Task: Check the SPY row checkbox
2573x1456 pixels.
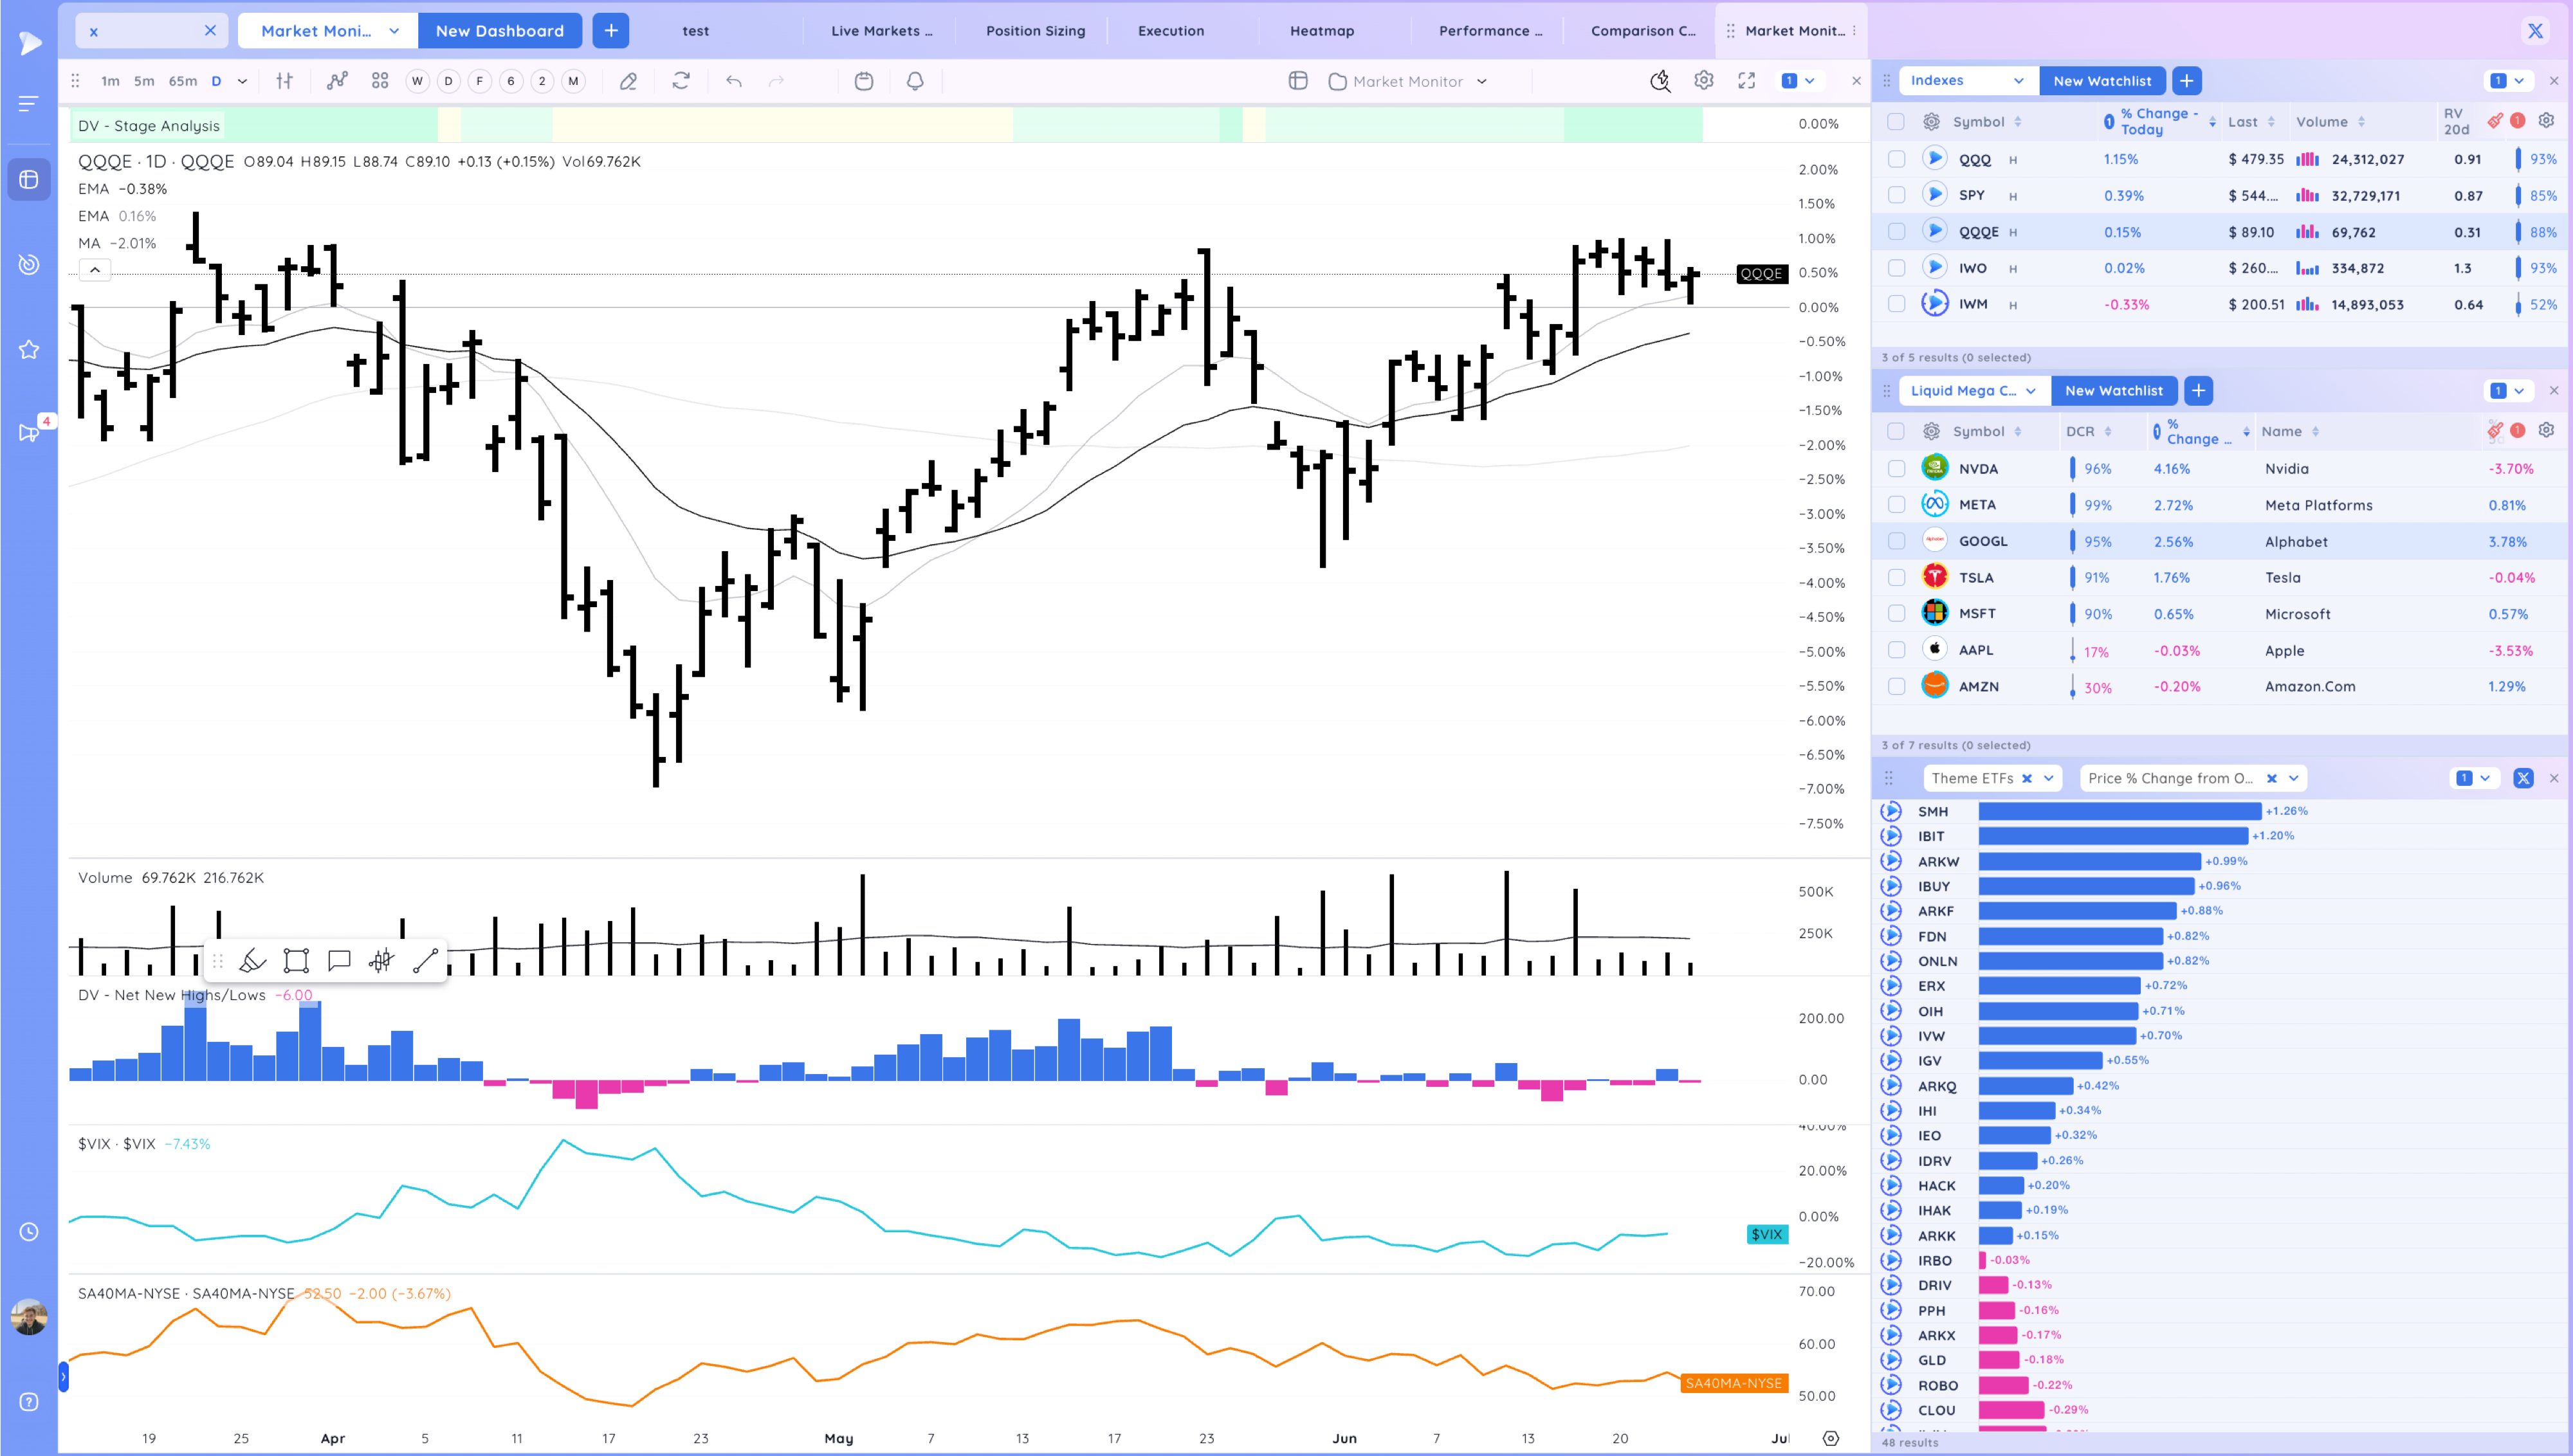Action: coord(1896,195)
